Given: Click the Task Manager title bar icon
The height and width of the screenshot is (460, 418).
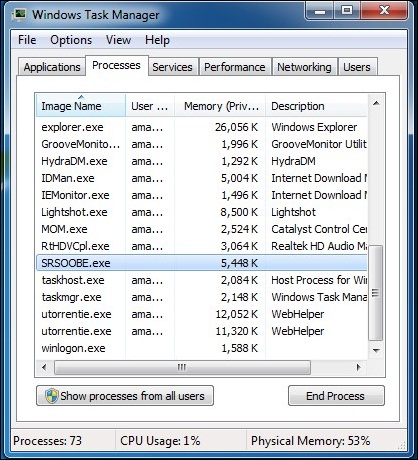Looking at the screenshot, I should pyautogui.click(x=19, y=14).
